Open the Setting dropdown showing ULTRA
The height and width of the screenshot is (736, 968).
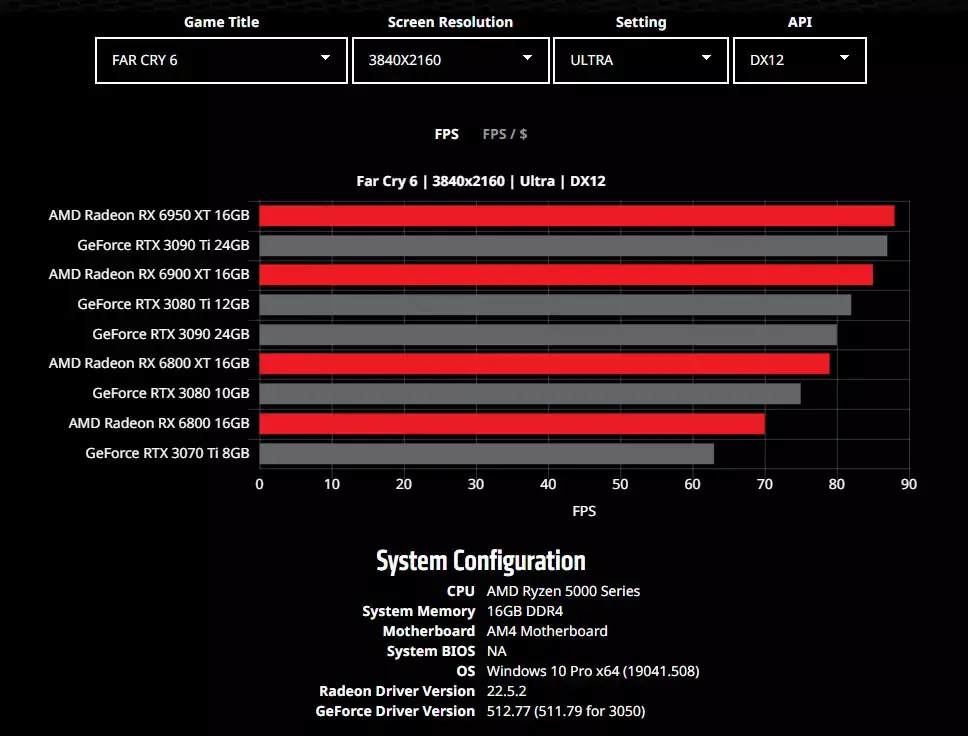coord(641,61)
